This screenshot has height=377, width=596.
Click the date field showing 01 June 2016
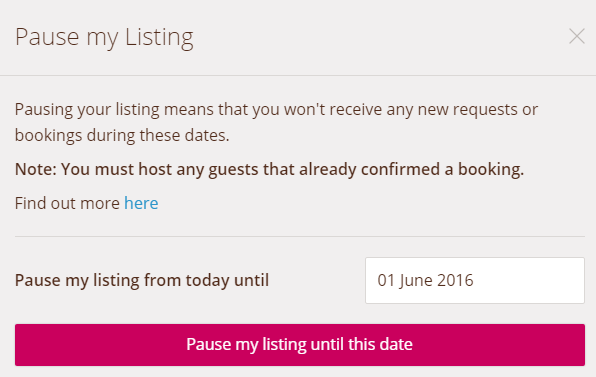pyautogui.click(x=475, y=280)
